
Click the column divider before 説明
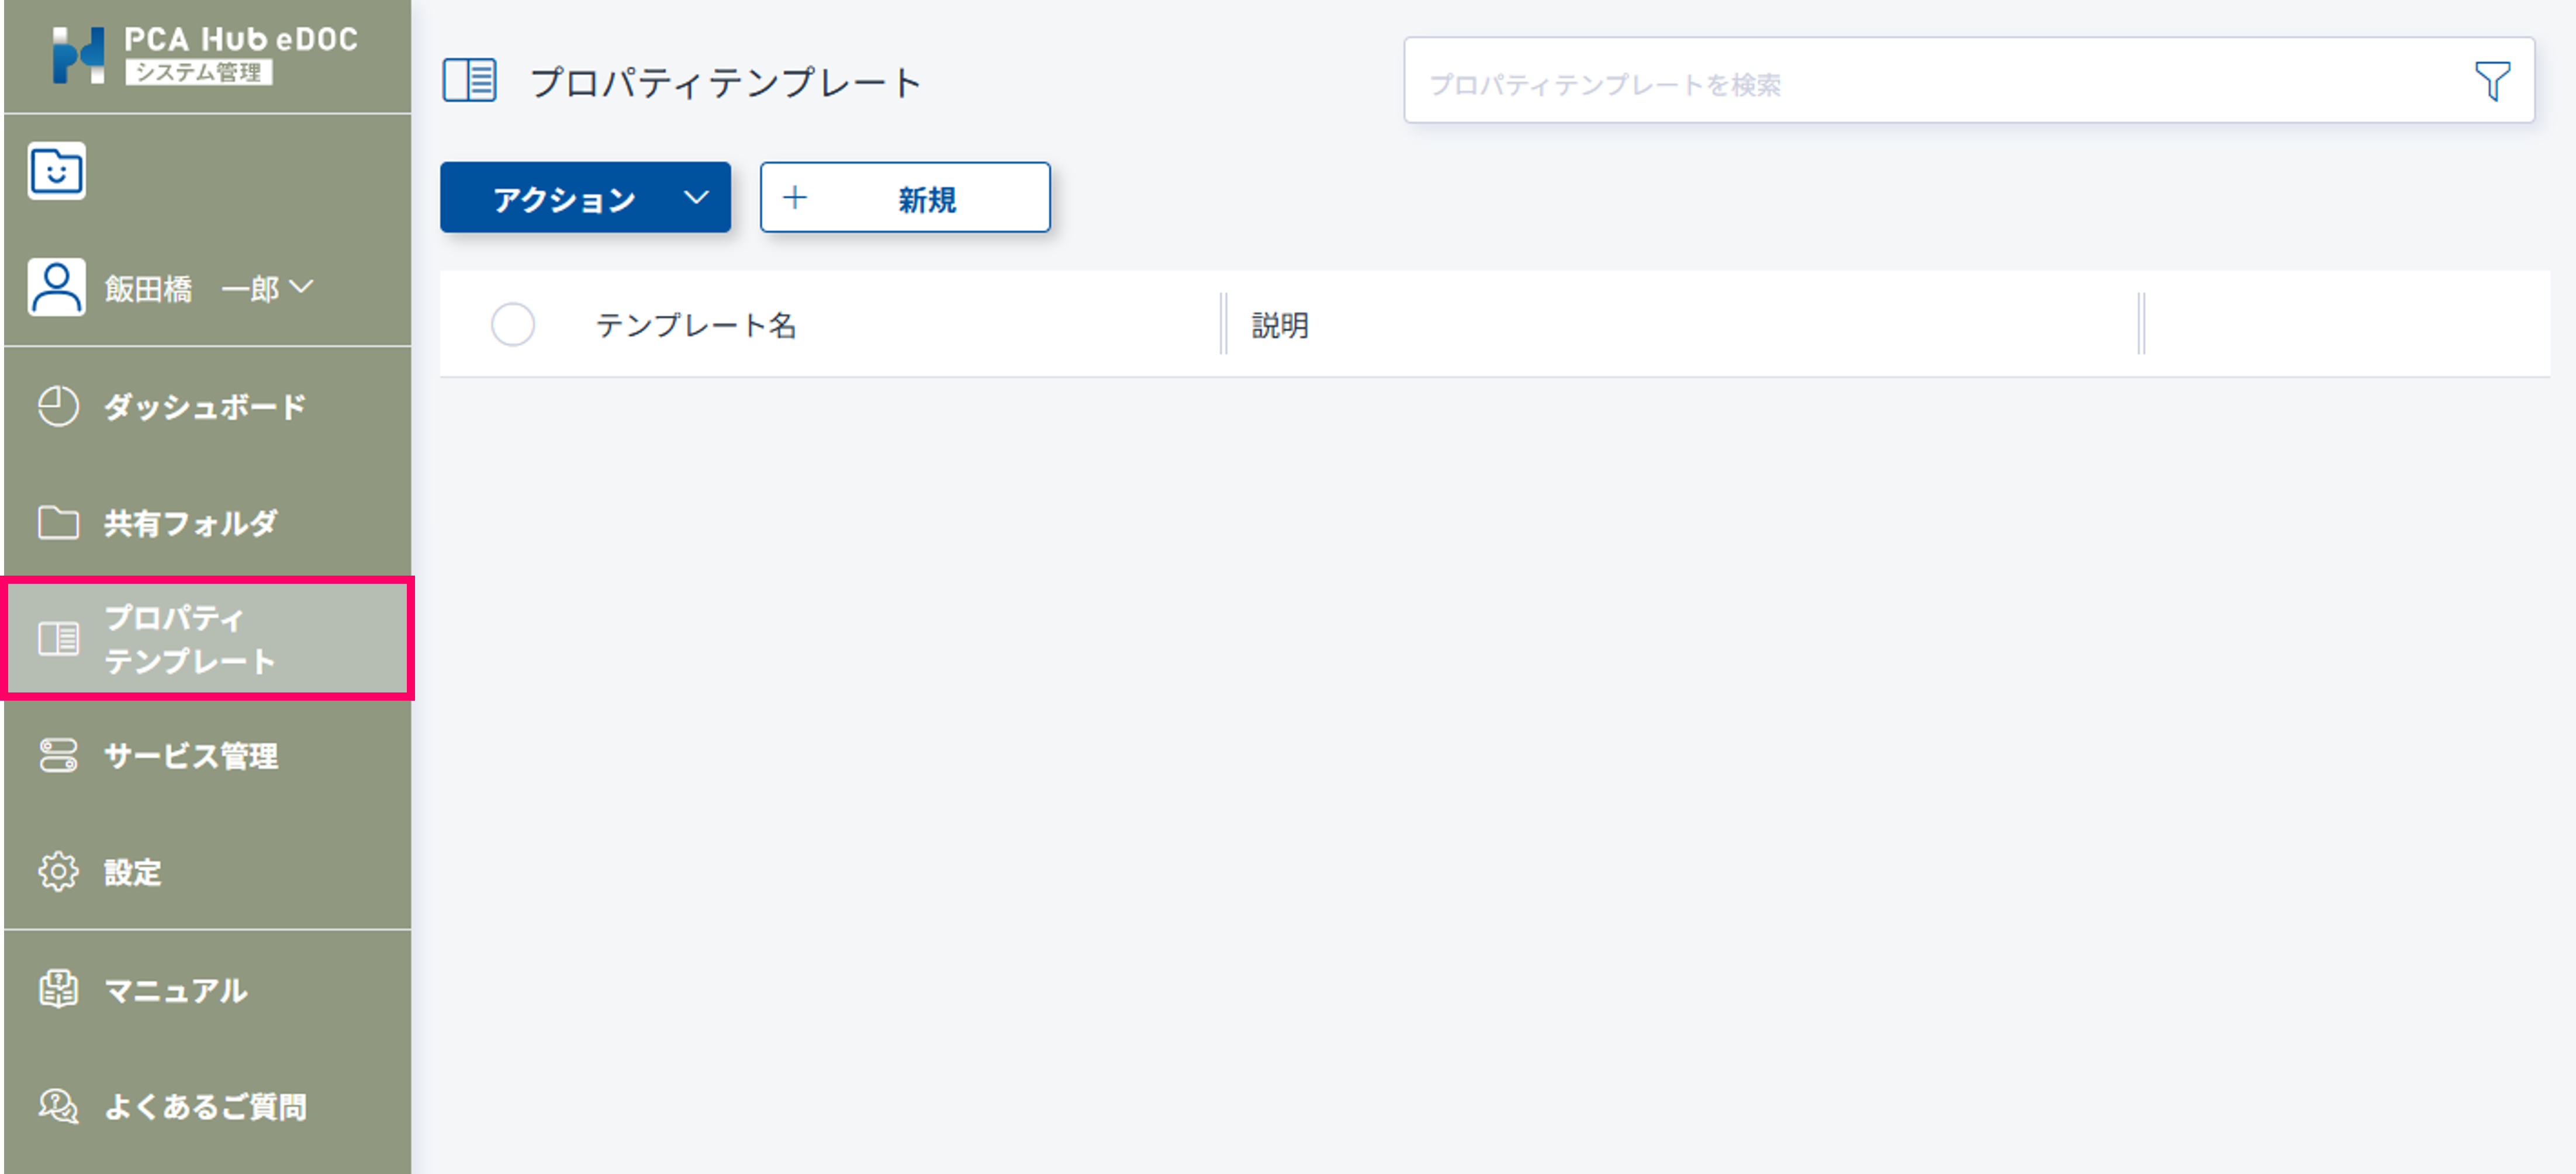[1223, 324]
